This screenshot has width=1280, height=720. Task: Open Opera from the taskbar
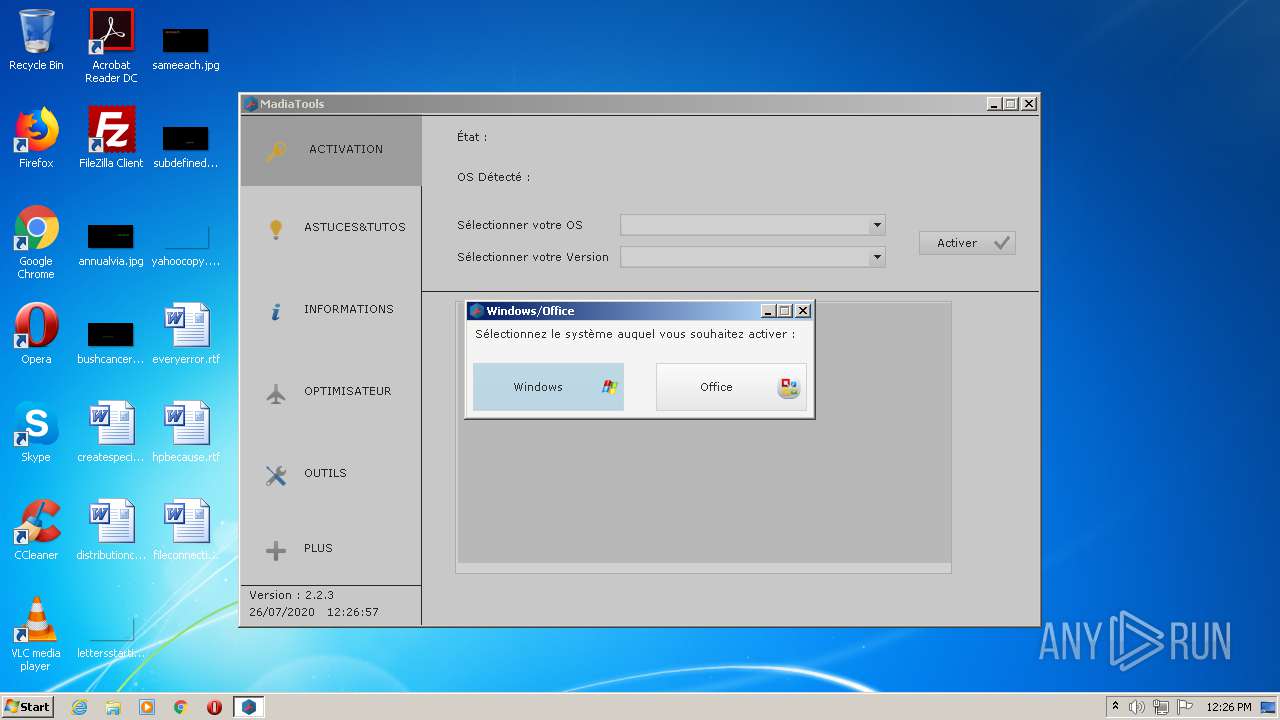(215, 707)
